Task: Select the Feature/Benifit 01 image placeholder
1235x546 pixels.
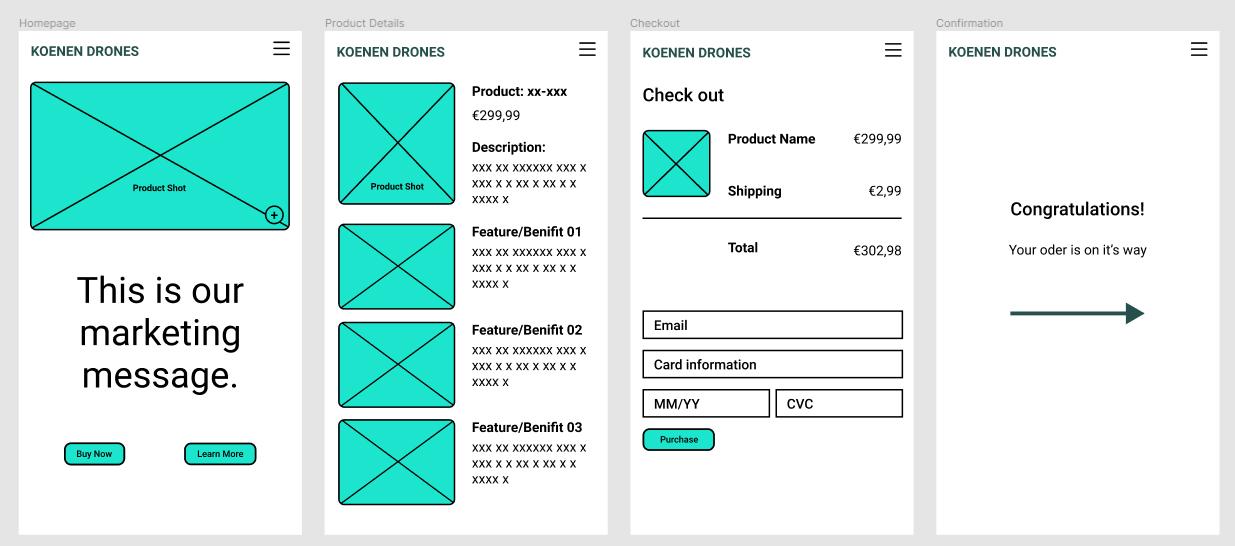Action: [398, 266]
